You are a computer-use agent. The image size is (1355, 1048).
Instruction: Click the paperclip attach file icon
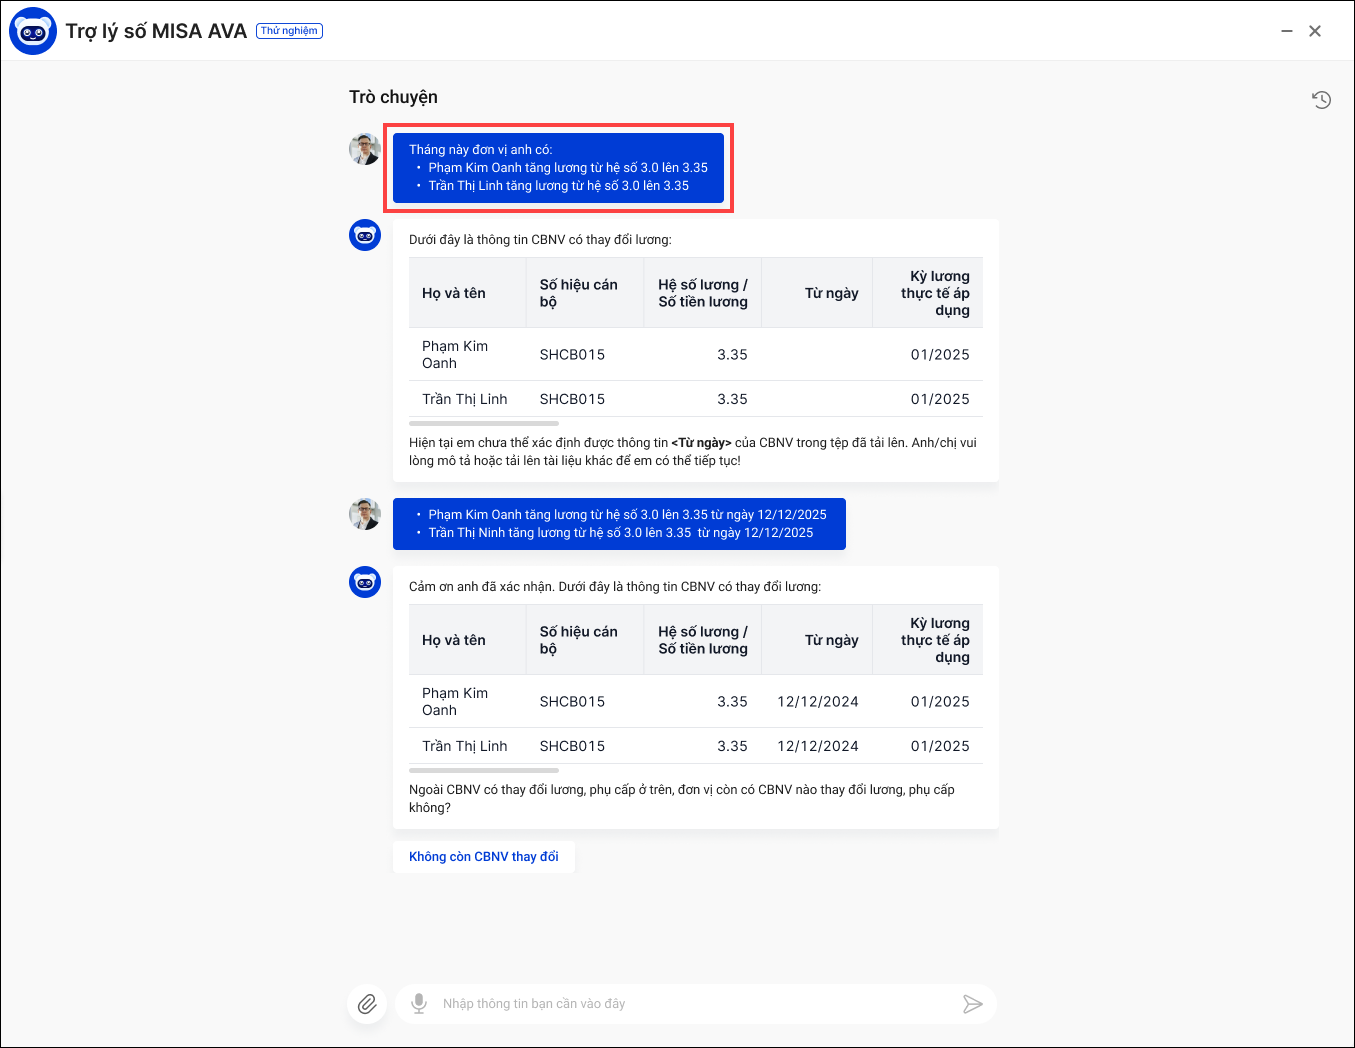(x=367, y=1004)
